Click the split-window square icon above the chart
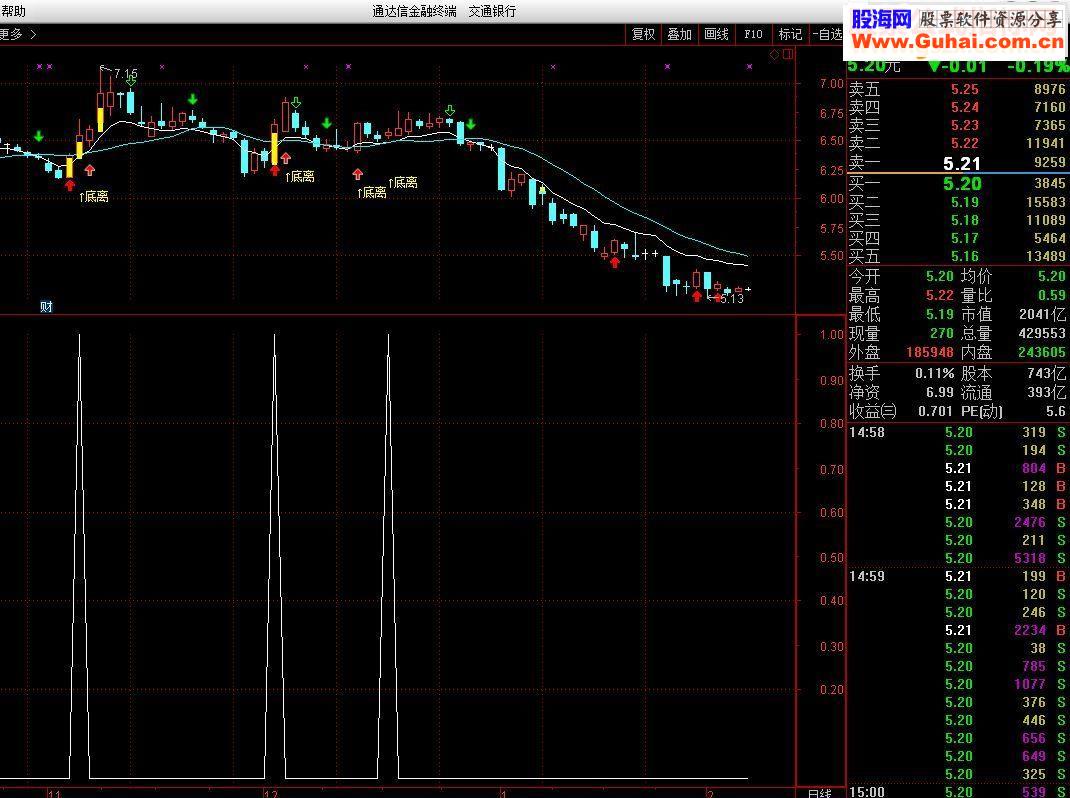The height and width of the screenshot is (798, 1070). (788, 55)
